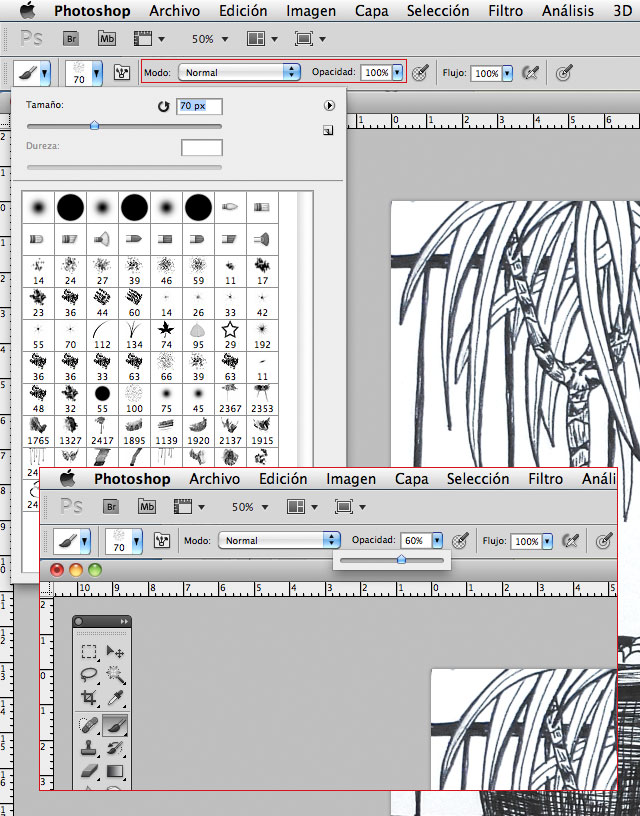Viewport: 640px width, 816px height.
Task: Toggle the brush panel icon in main window
Action: click(x=122, y=73)
